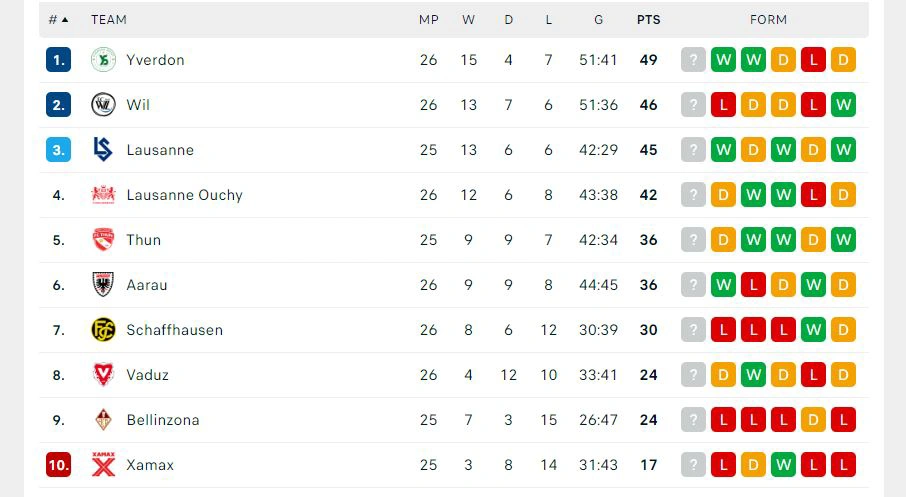Viewport: 906px width, 497px height.
Task: Click the Aarau eagle crest icon
Action: click(103, 285)
